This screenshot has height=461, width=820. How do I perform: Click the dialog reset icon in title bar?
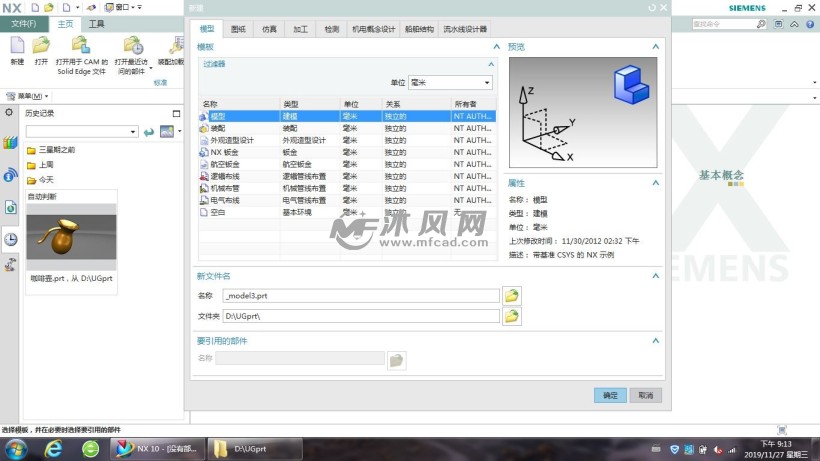point(652,8)
